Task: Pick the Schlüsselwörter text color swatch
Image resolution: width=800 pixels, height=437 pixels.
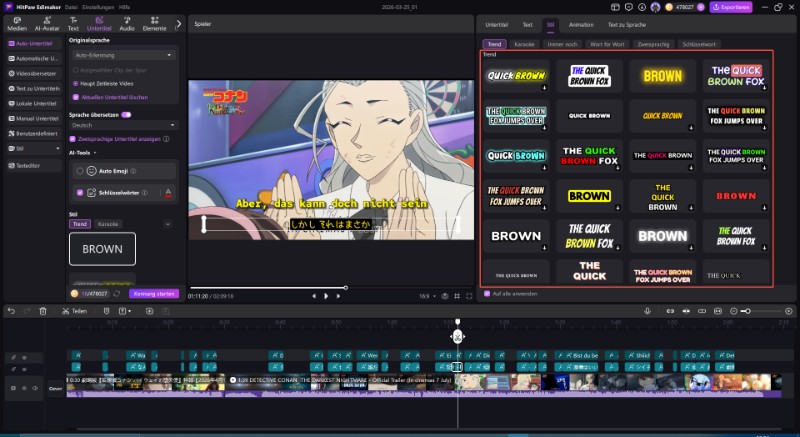Action: click(x=168, y=193)
